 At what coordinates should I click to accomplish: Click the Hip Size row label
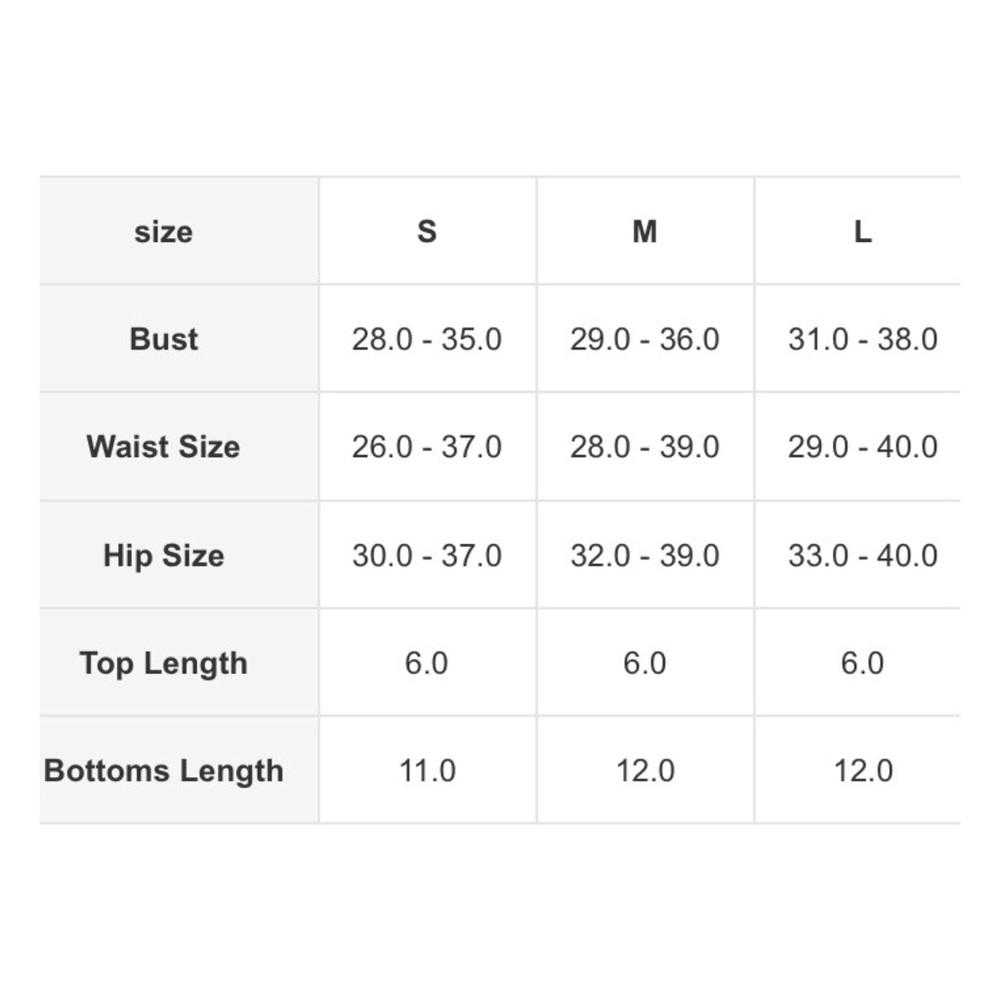pos(164,555)
